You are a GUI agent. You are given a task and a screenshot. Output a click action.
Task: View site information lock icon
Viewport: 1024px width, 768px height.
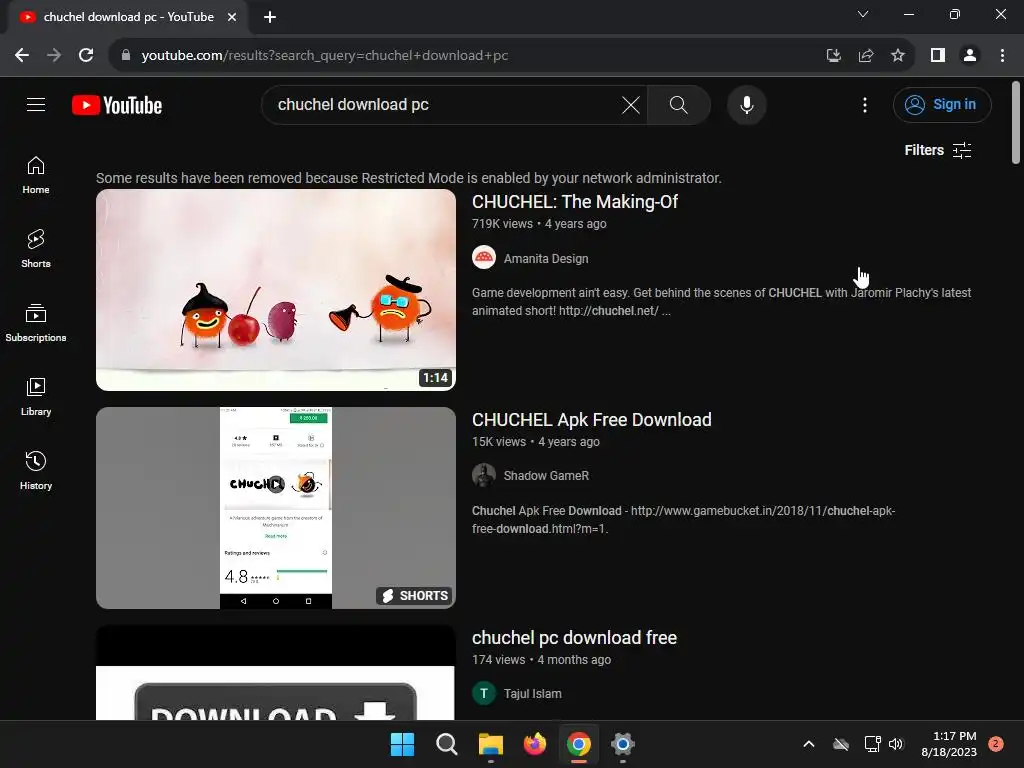[x=126, y=56]
